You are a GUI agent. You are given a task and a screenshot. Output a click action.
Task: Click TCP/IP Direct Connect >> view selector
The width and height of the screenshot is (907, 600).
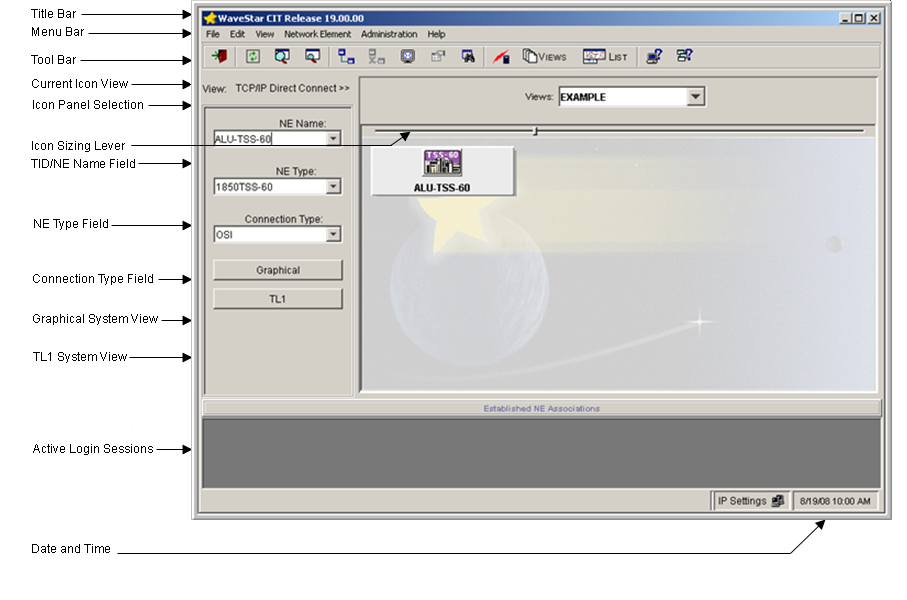pos(292,89)
